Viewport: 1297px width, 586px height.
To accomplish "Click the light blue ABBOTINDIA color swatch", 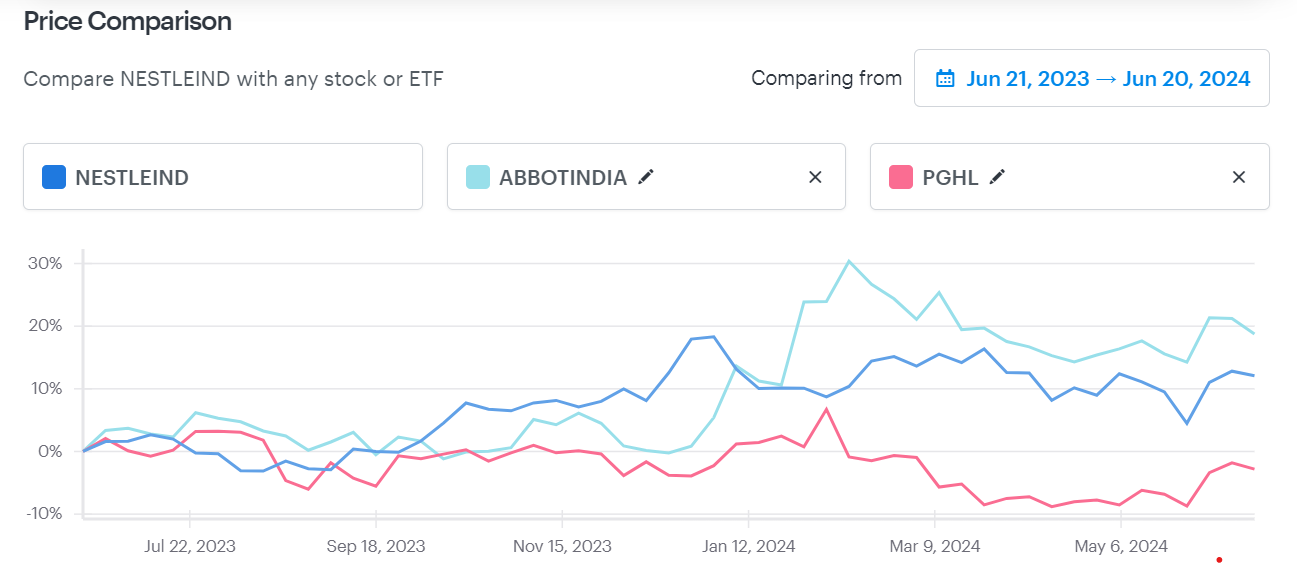I will point(478,177).
